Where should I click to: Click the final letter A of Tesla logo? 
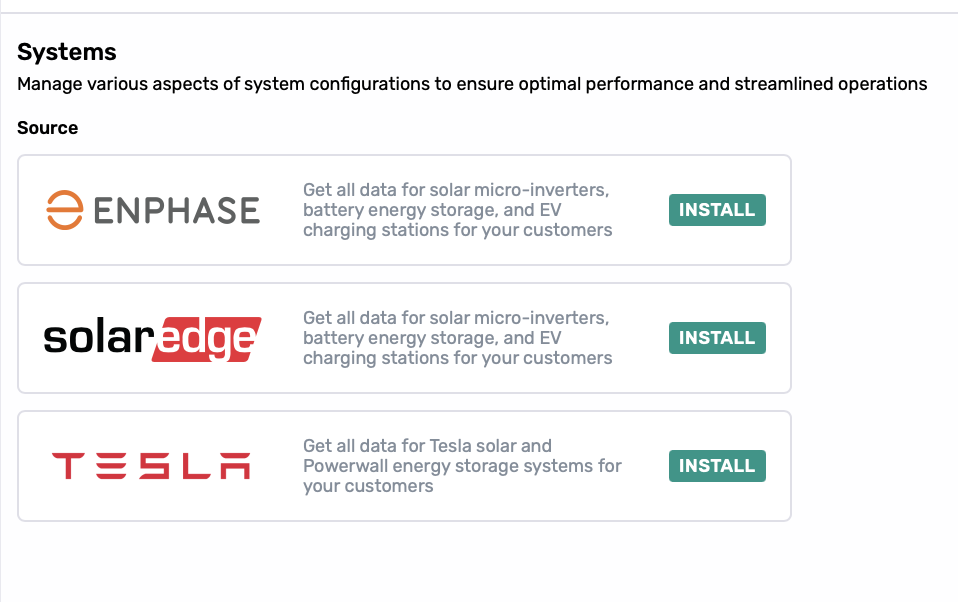pos(235,466)
